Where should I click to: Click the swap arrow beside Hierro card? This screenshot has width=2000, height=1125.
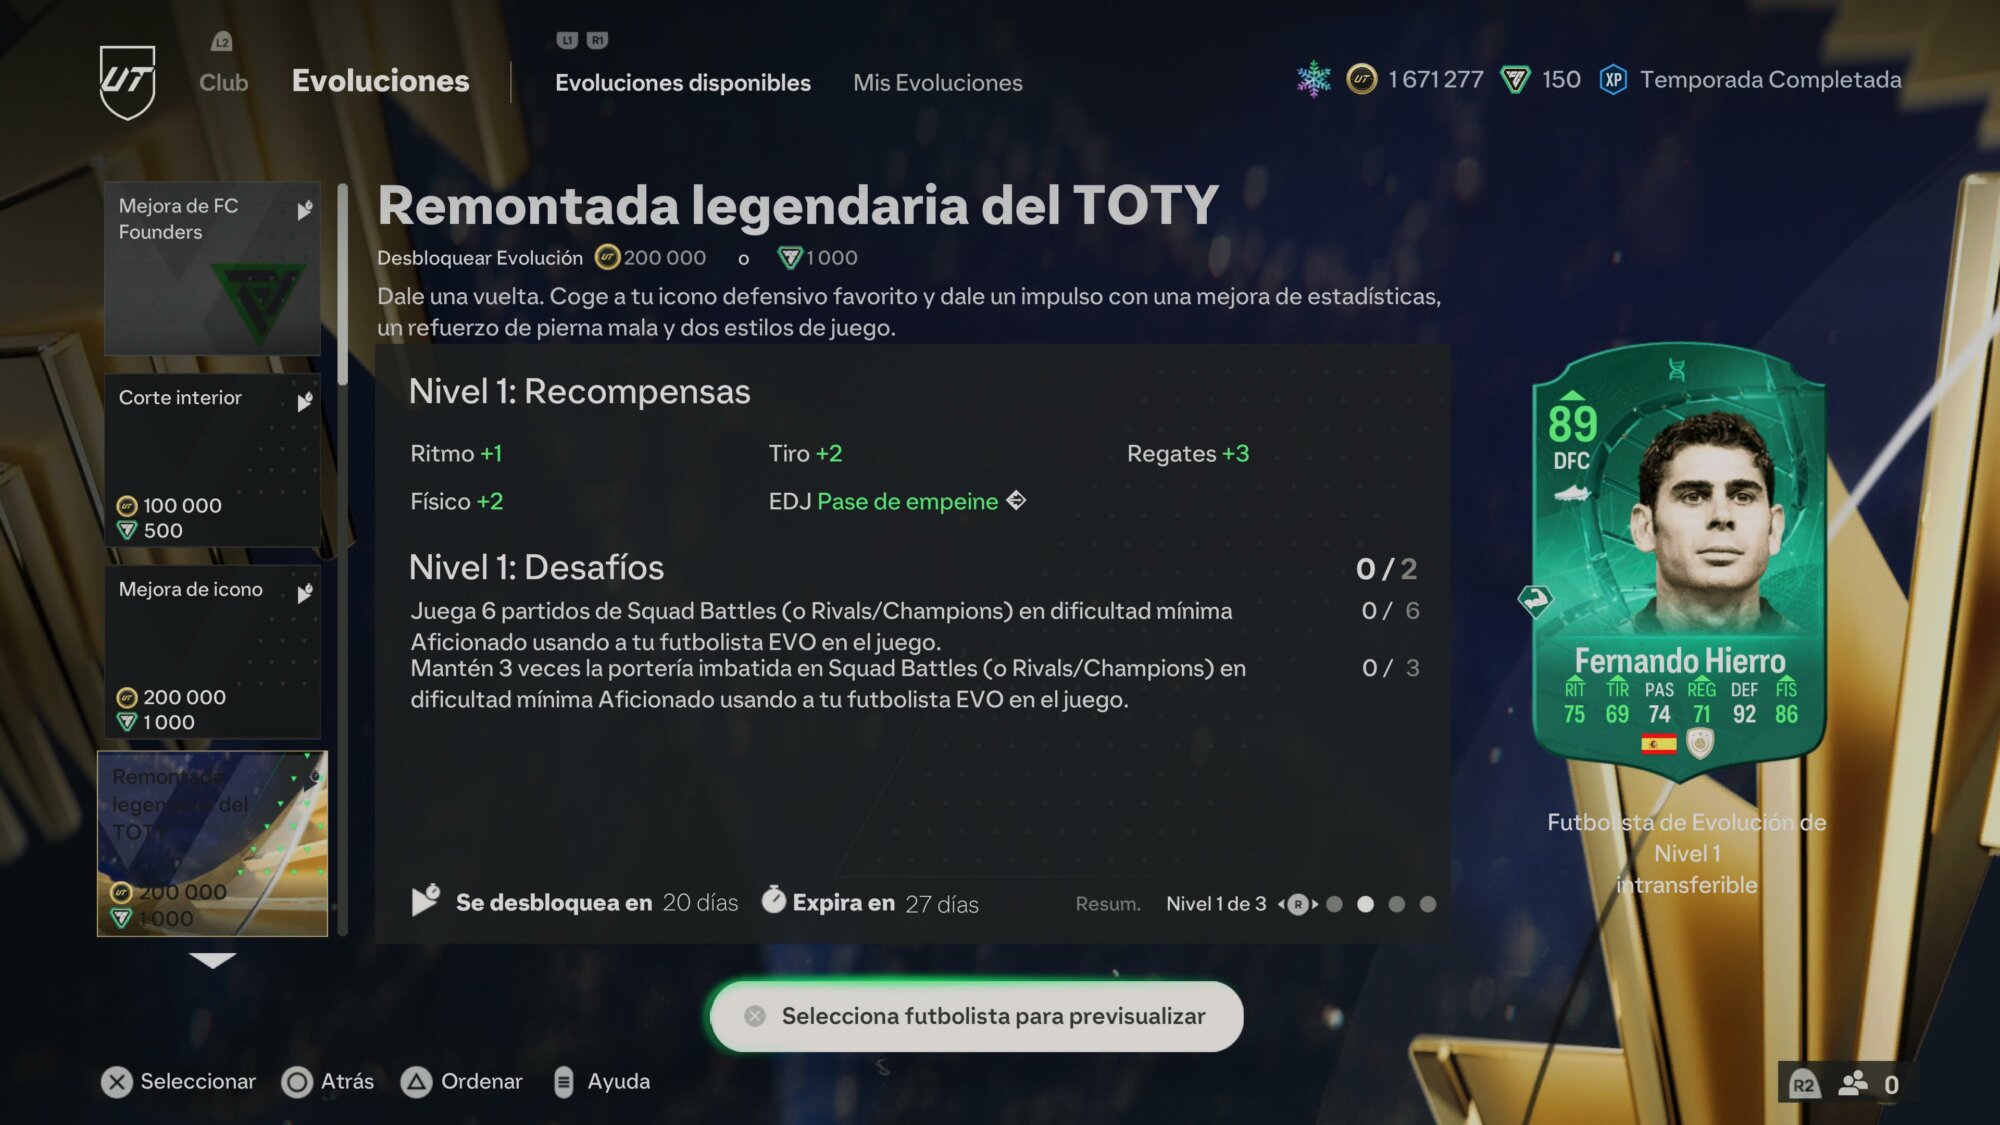pyautogui.click(x=1534, y=600)
